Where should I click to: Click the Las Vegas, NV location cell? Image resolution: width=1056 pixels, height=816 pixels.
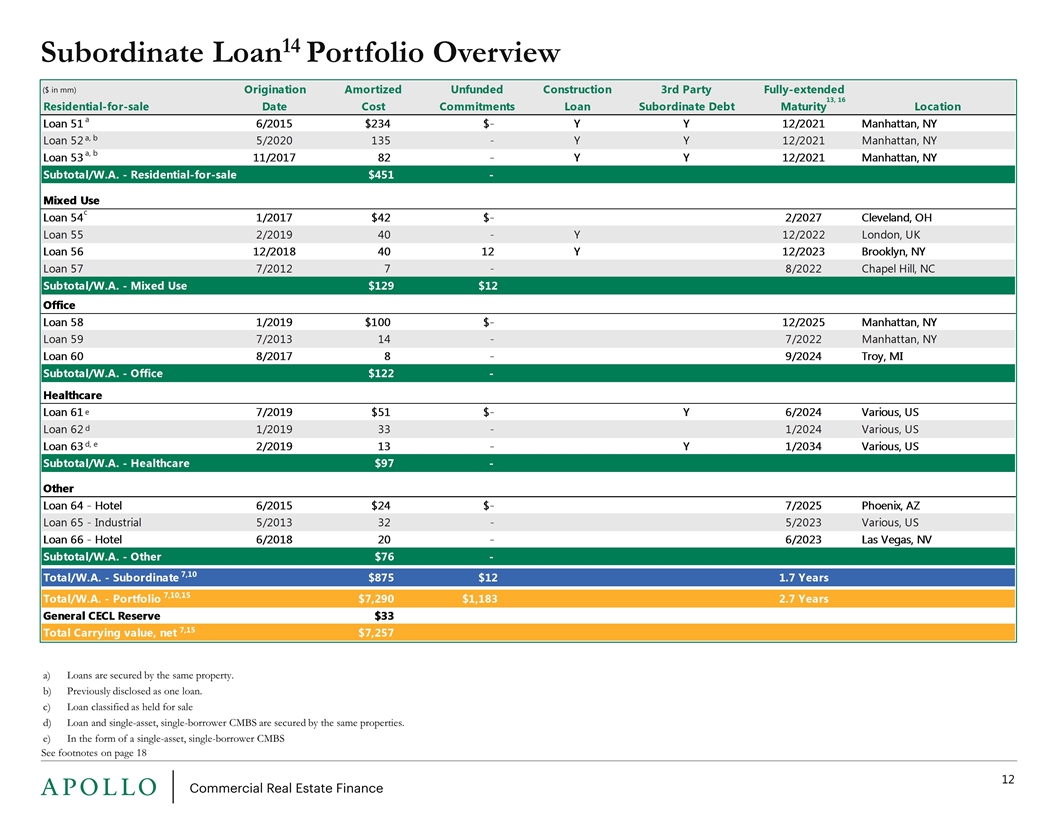[x=896, y=539]
